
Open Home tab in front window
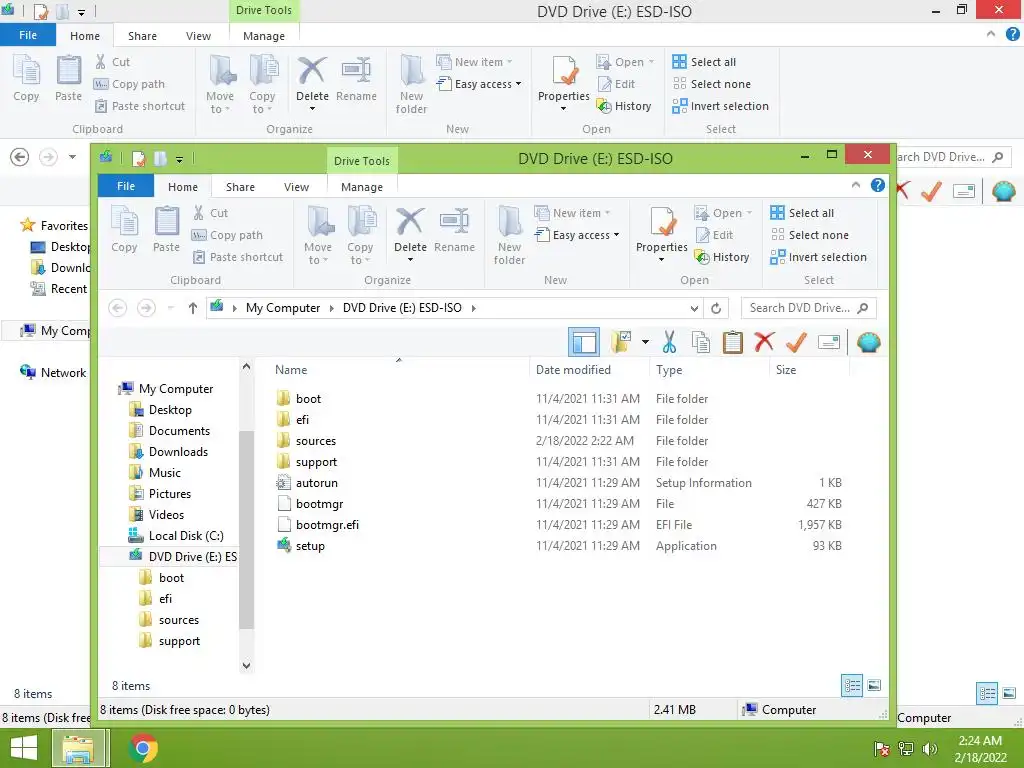click(183, 187)
